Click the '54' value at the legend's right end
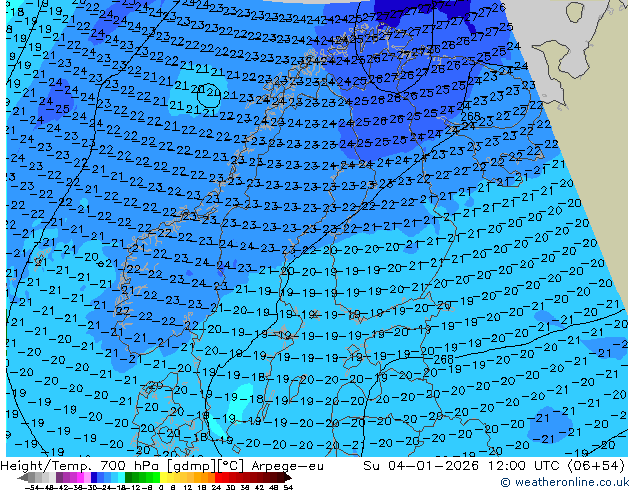This screenshot has height=490, width=634. pos(288,488)
